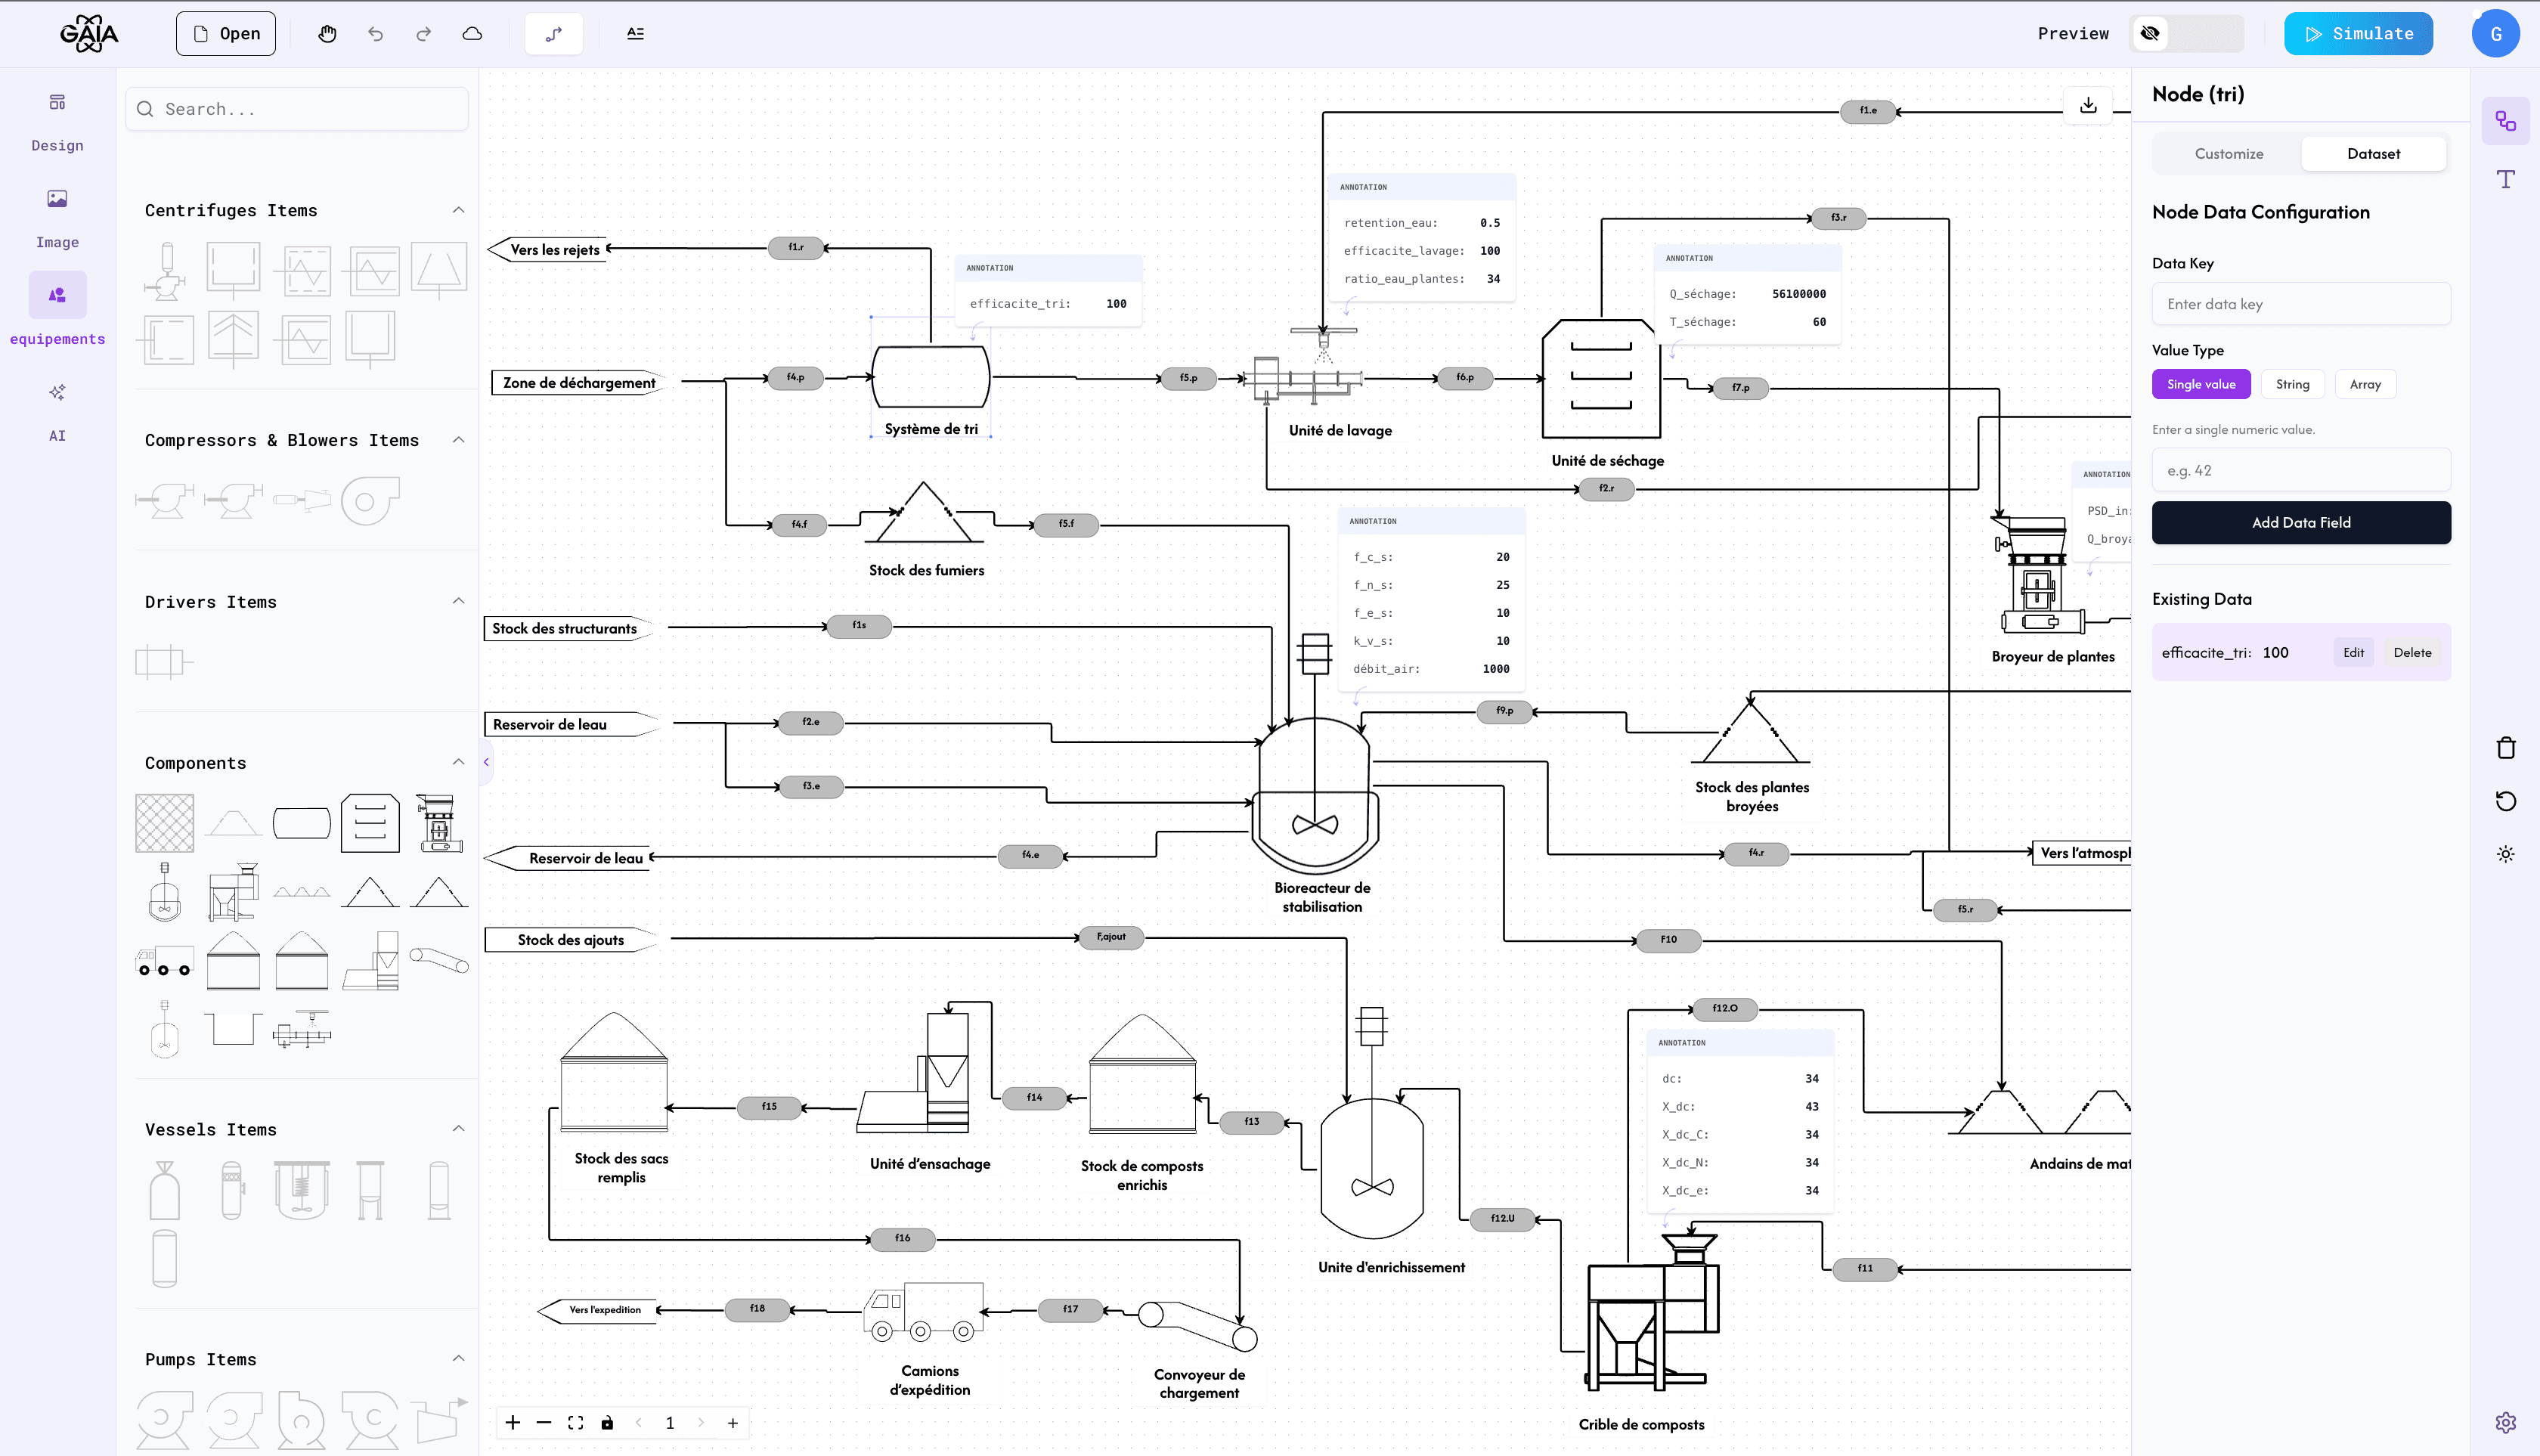Click the redo arrow icon
This screenshot has width=2540, height=1456.
tap(424, 34)
